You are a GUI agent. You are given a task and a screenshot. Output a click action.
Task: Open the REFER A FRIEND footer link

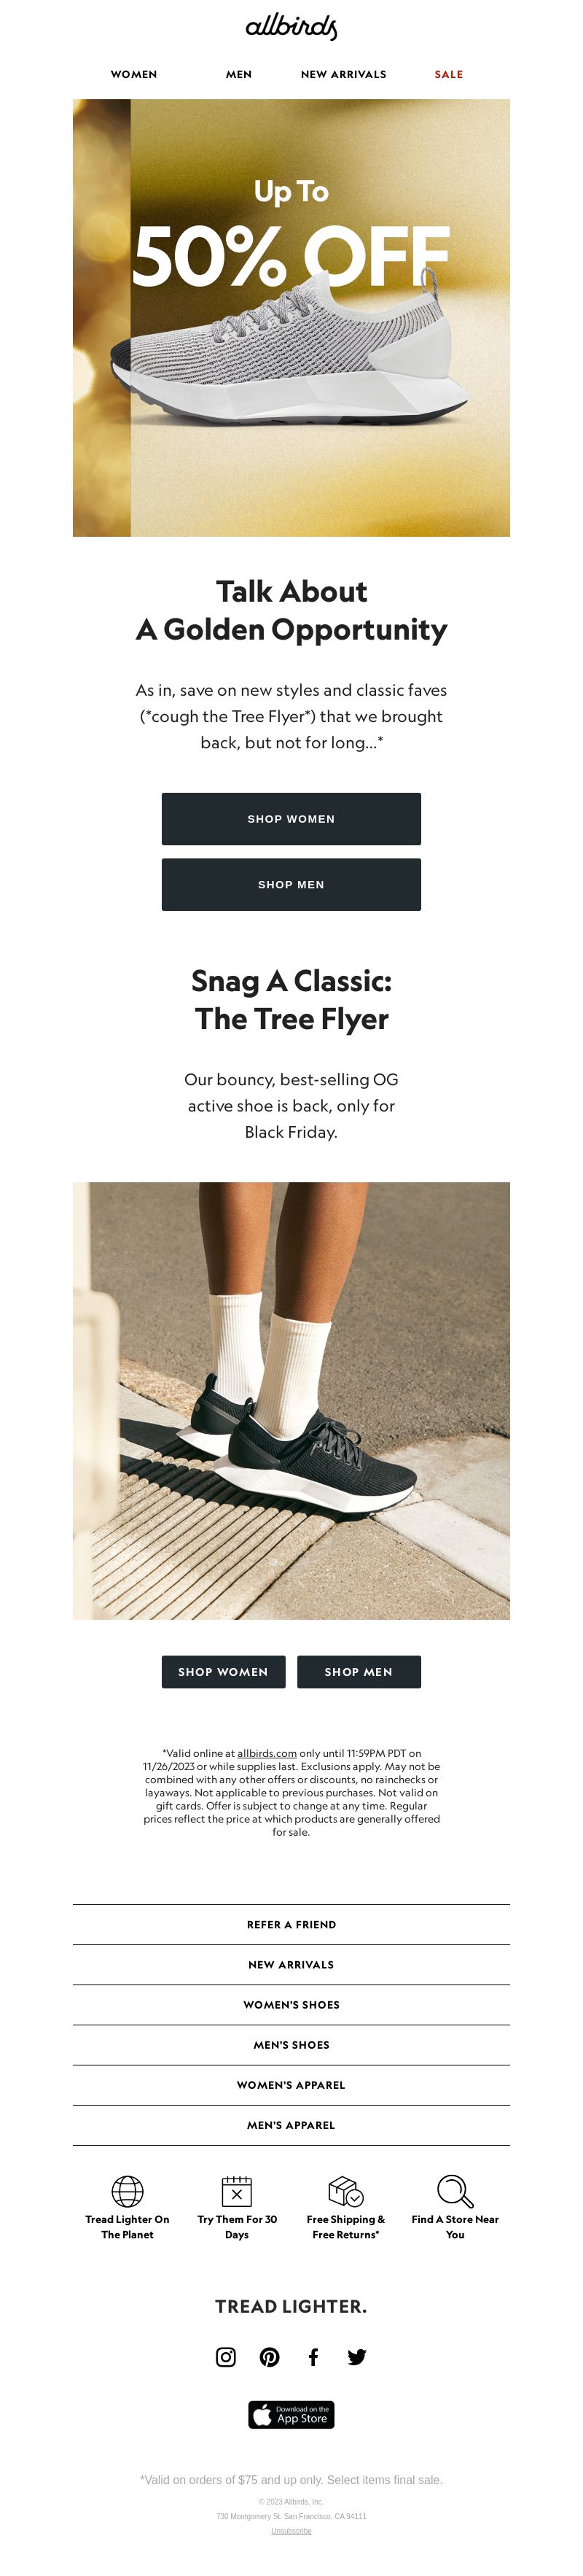coord(291,1924)
